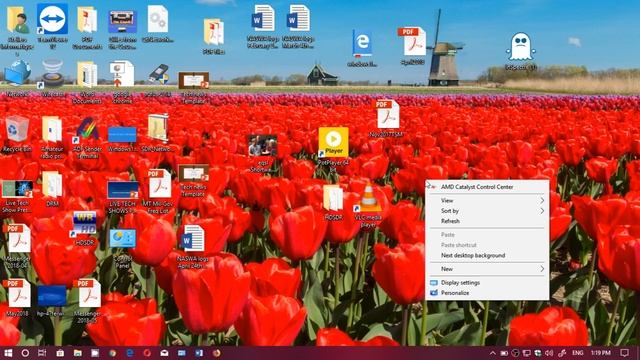Open the Action Center notifications icon

coord(624,353)
